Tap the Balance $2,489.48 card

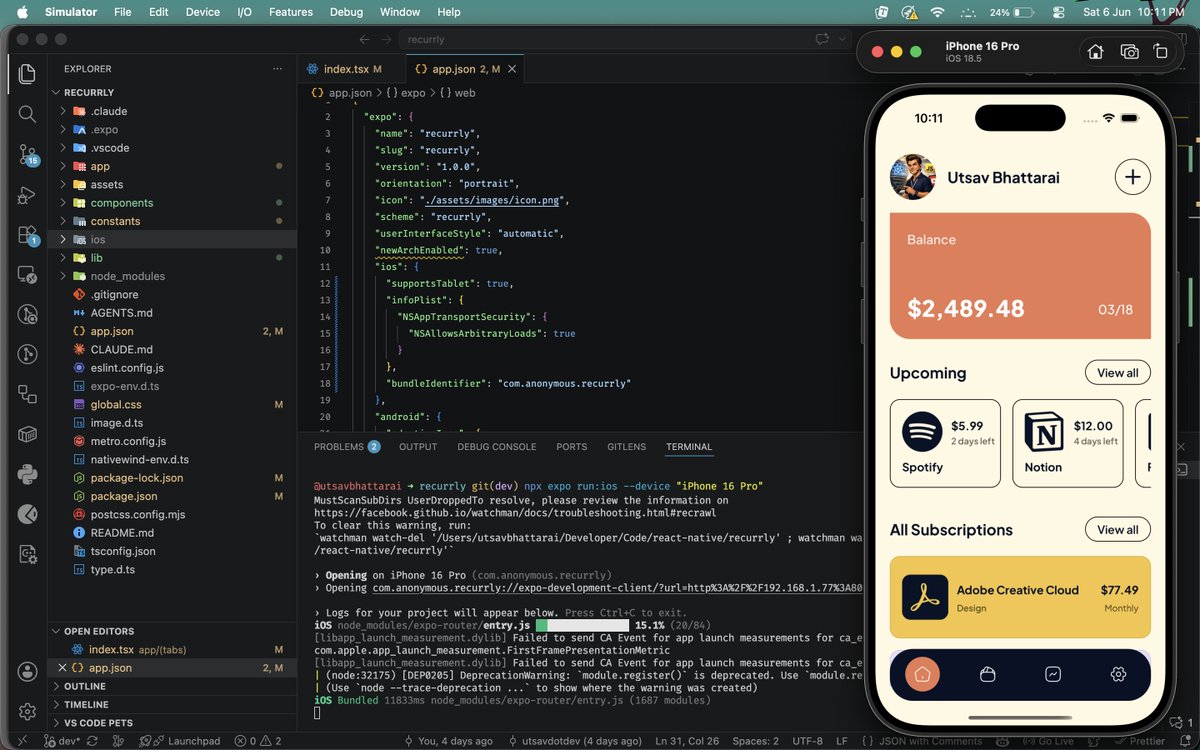tap(1020, 276)
